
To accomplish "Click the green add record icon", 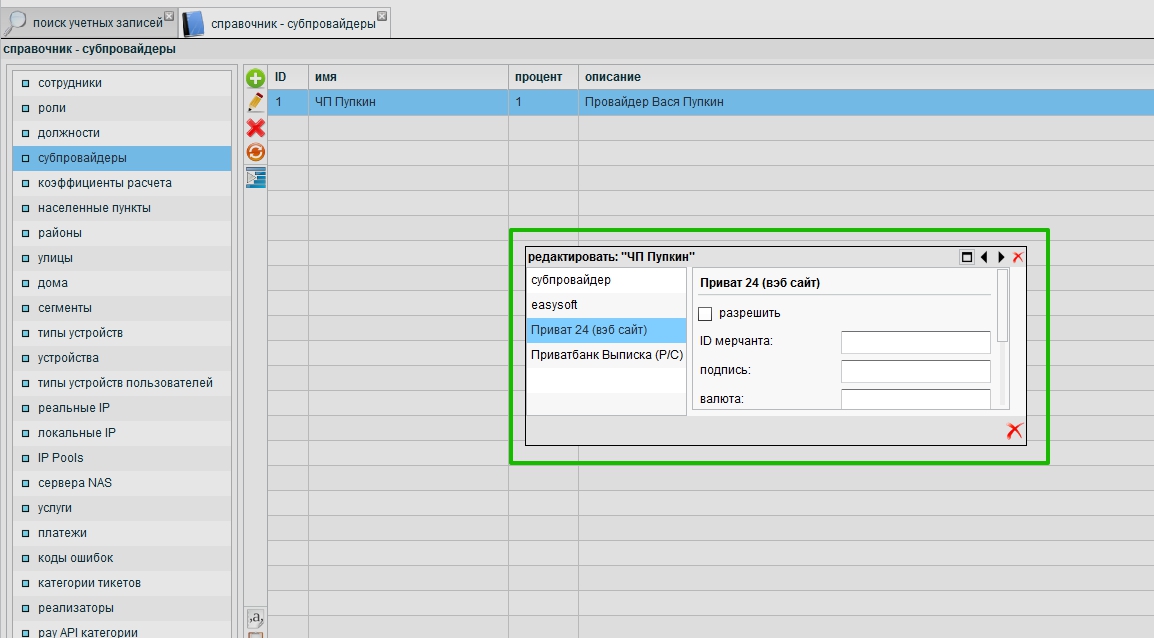I will click(x=256, y=78).
